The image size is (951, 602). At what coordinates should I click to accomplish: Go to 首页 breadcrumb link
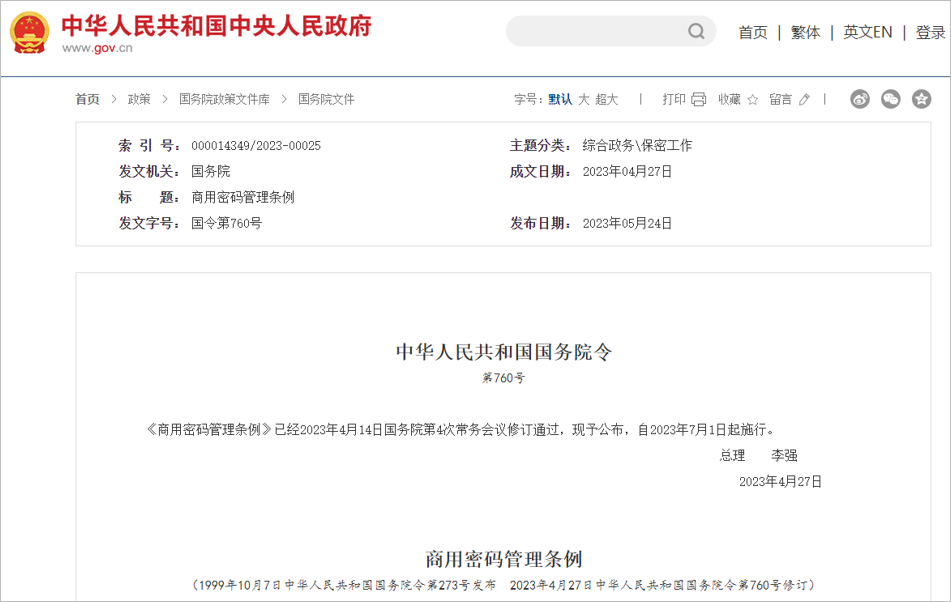(87, 99)
